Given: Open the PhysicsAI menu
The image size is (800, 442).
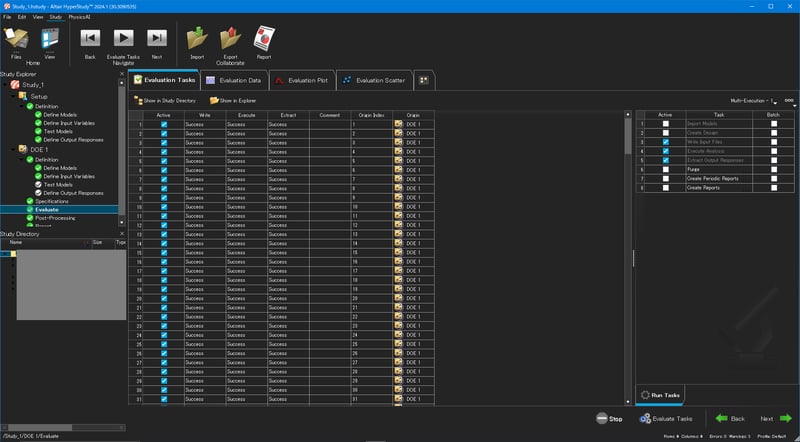Looking at the screenshot, I should pyautogui.click(x=79, y=17).
